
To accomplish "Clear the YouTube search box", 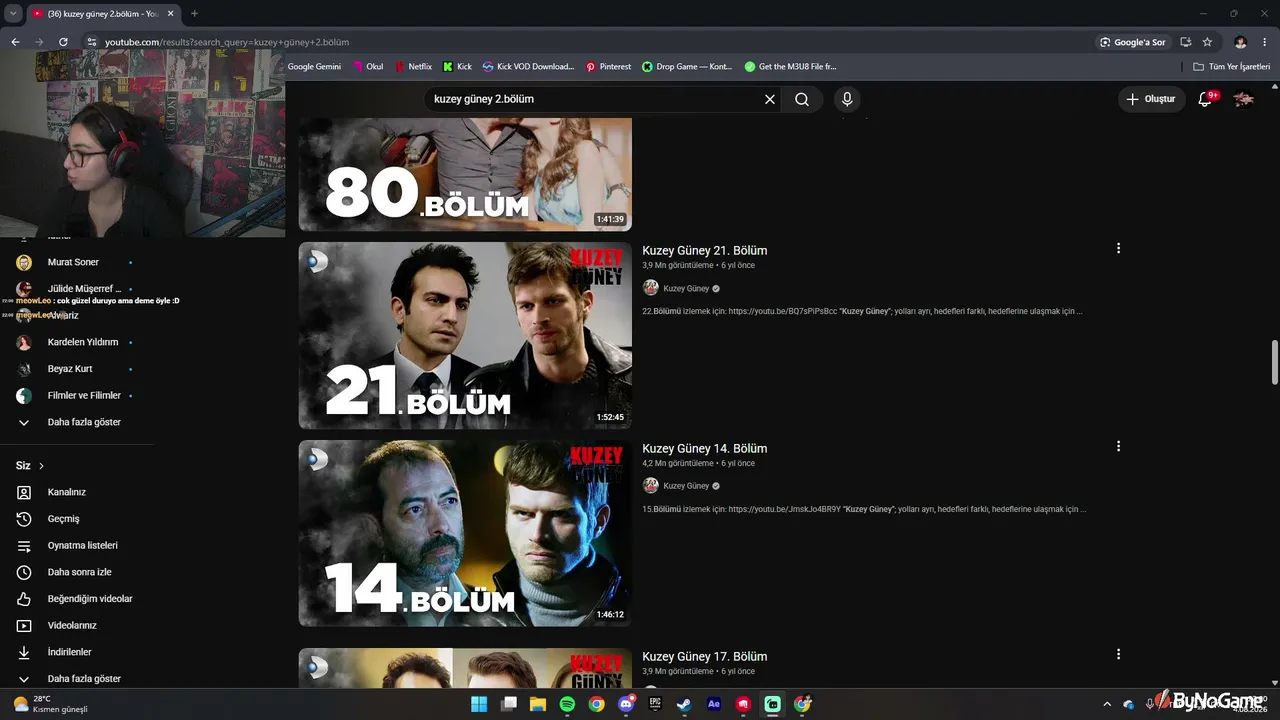I will [x=770, y=99].
